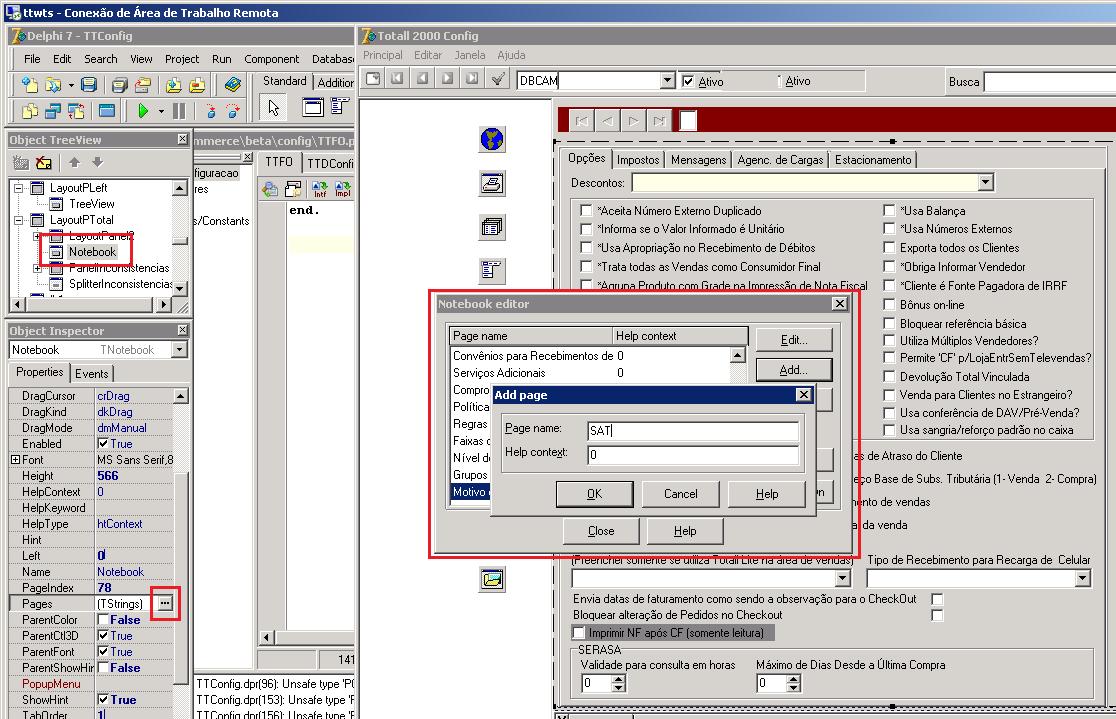Viewport: 1116px width, 719px height.
Task: Open the Component menu
Action: (271, 59)
